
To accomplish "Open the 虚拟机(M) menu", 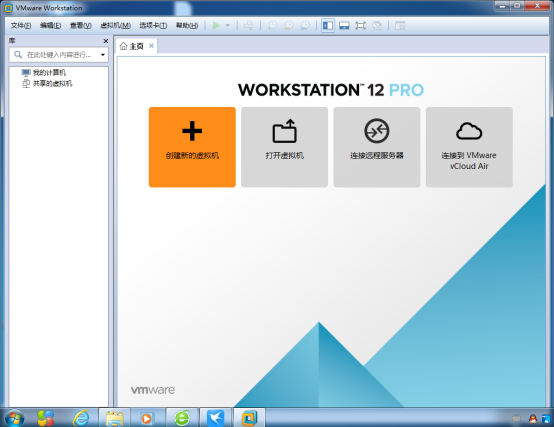I will click(116, 25).
